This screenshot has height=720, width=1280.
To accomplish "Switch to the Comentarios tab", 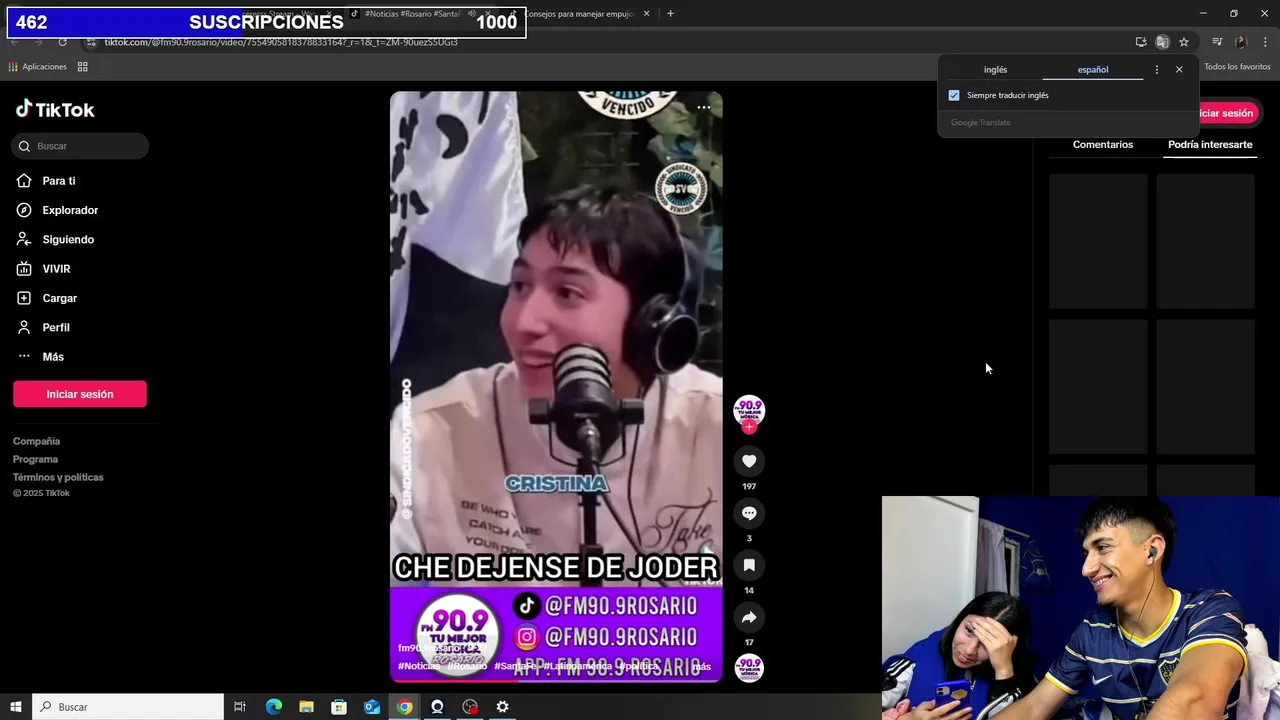I will 1103,145.
